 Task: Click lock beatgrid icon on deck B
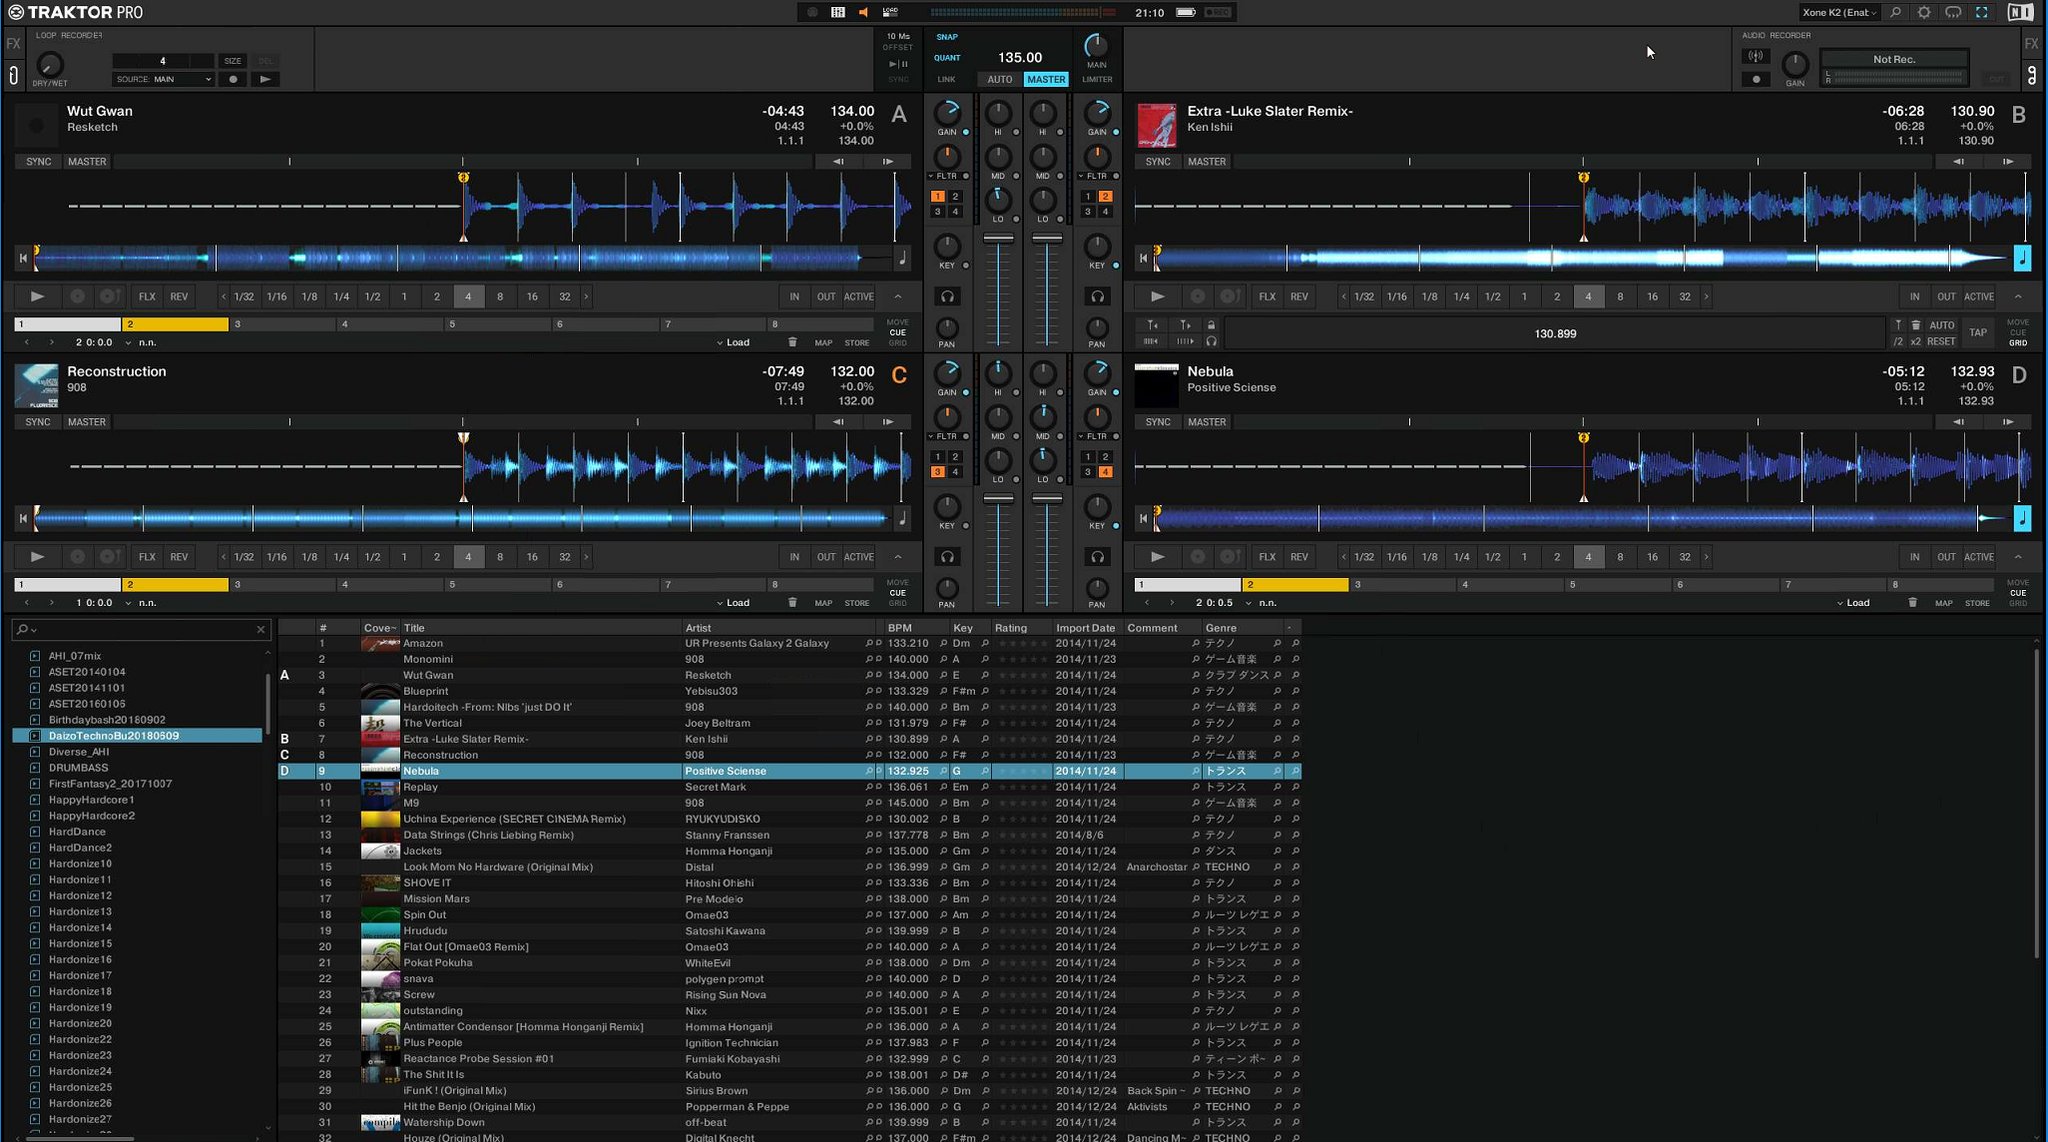(1211, 325)
